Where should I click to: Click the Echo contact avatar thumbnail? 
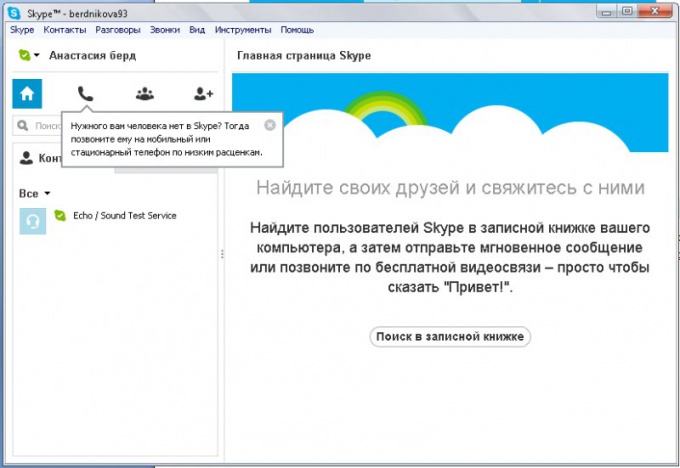coord(33,221)
